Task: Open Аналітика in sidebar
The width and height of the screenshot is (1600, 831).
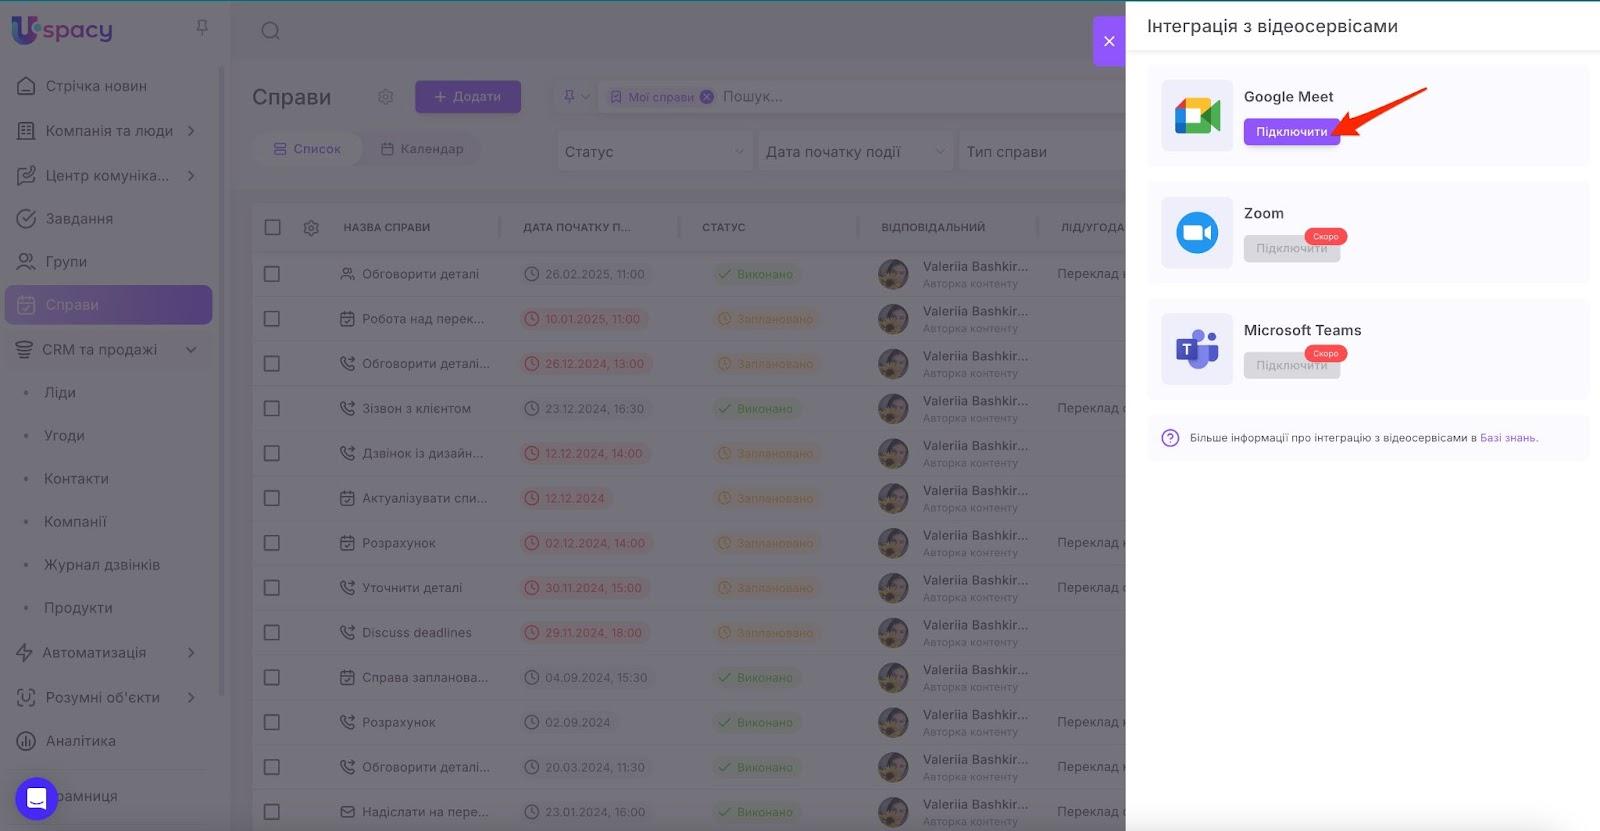Action: 80,741
